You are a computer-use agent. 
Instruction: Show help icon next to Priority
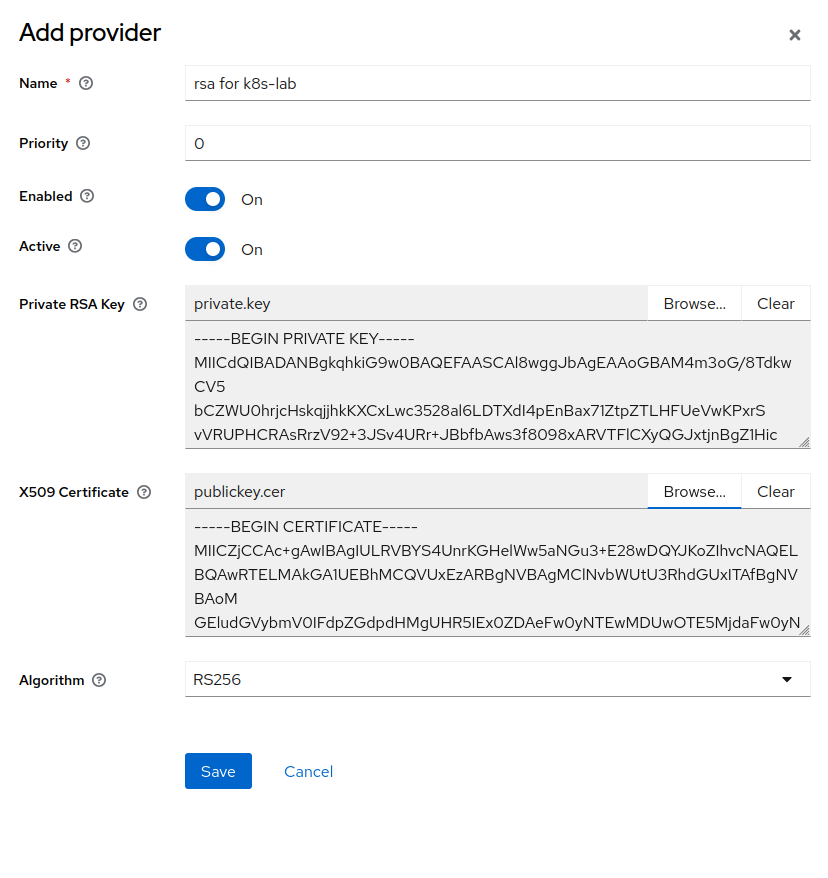tap(83, 143)
